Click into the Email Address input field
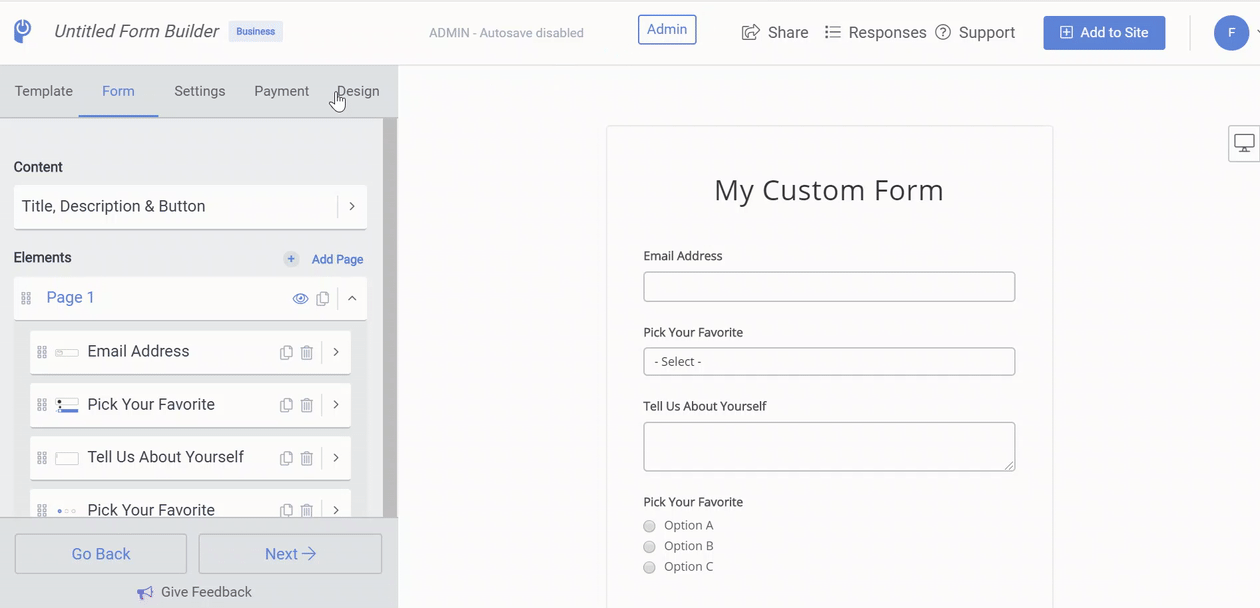The height and width of the screenshot is (608, 1260). coord(829,287)
